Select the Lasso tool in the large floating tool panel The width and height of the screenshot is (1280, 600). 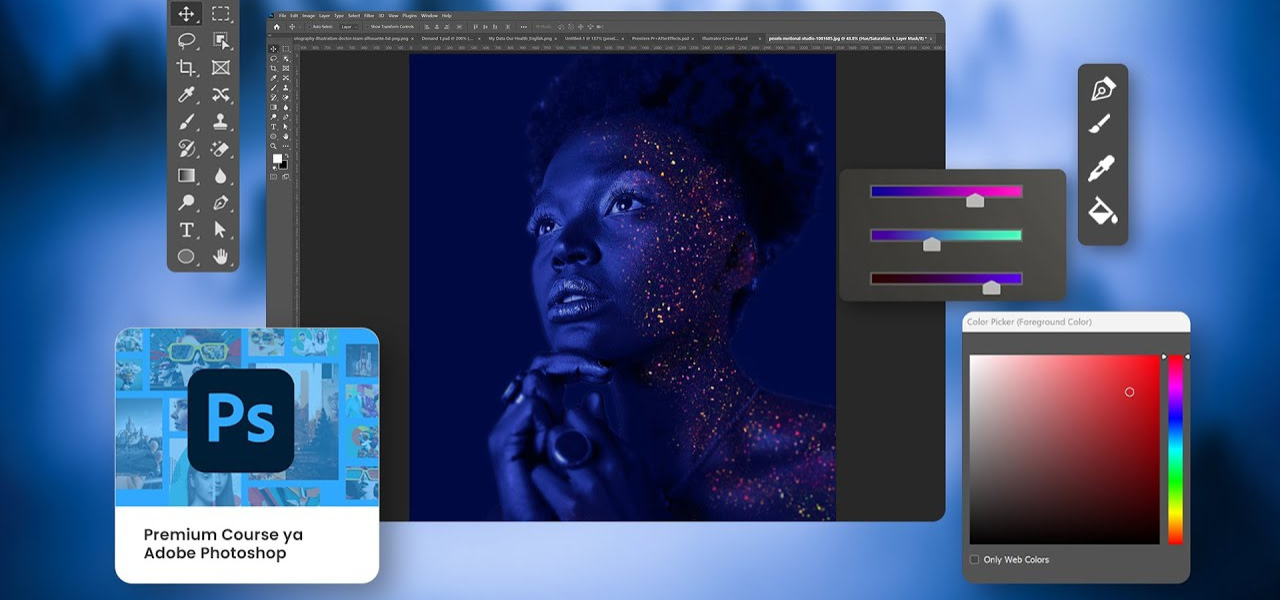[x=186, y=41]
